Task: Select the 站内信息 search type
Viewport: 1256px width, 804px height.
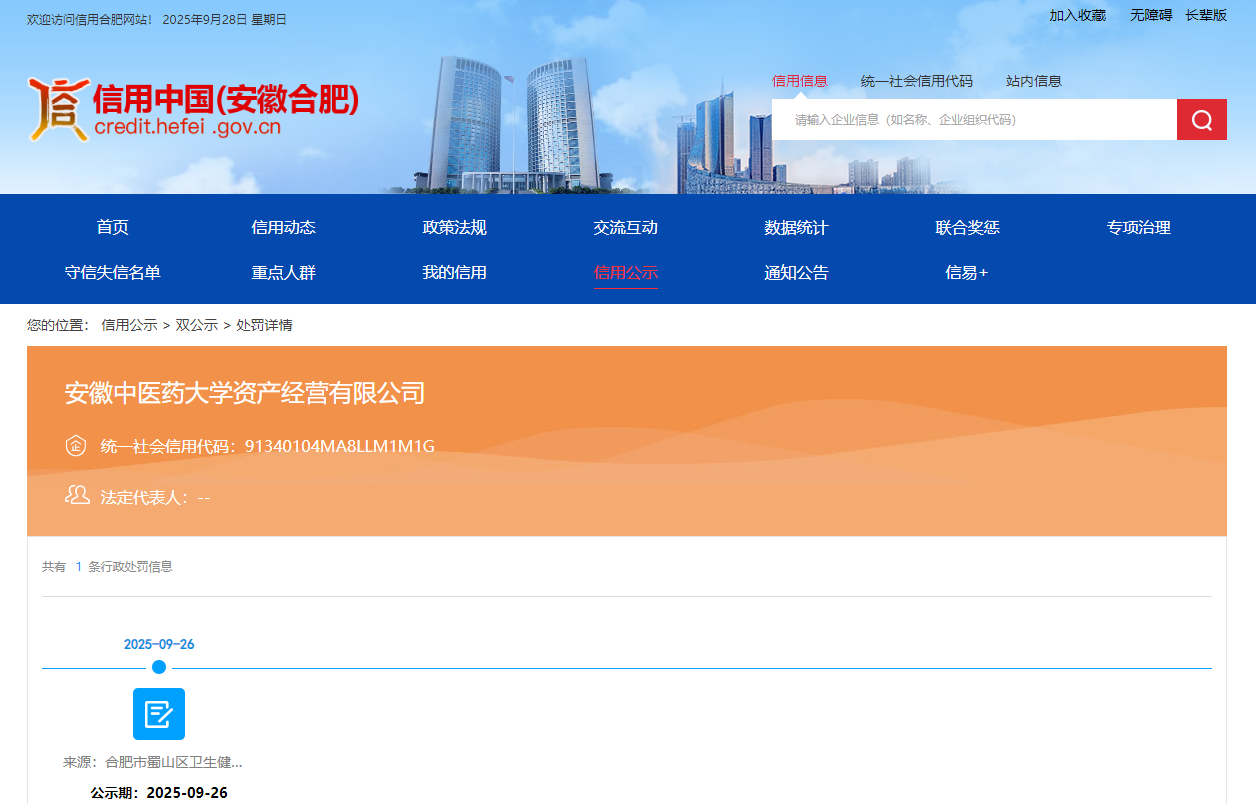Action: 1033,81
